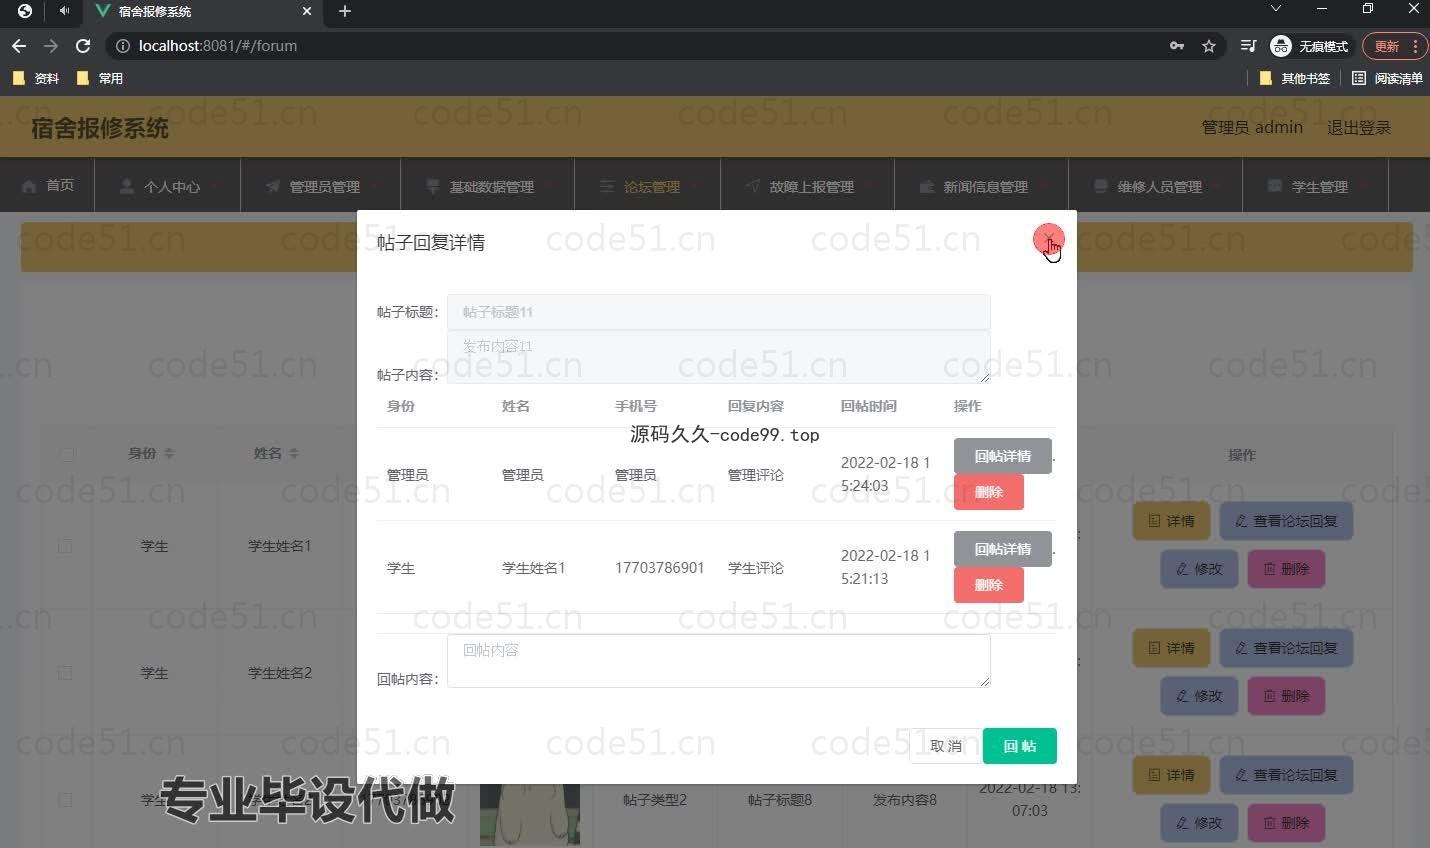Screen dimensions: 1430x848
Task: Bookmark this page with star icon
Action: [x=1209, y=46]
